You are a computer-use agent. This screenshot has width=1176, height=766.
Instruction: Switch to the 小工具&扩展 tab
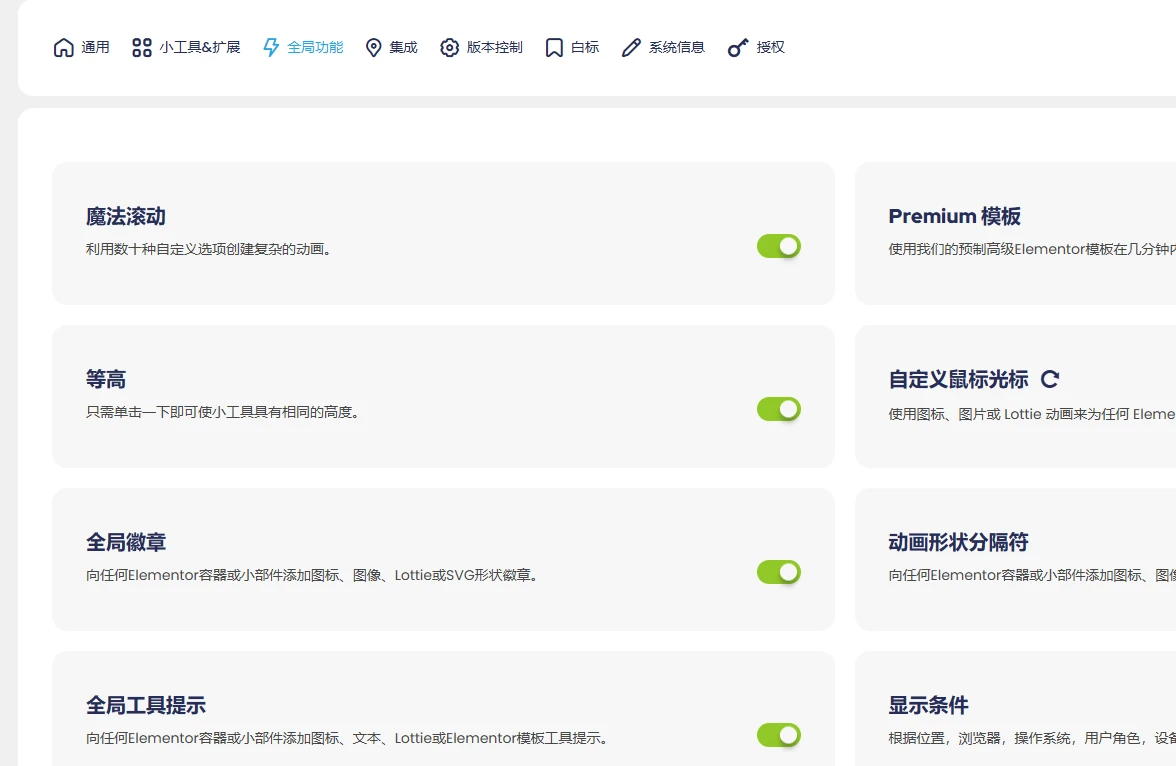click(185, 46)
